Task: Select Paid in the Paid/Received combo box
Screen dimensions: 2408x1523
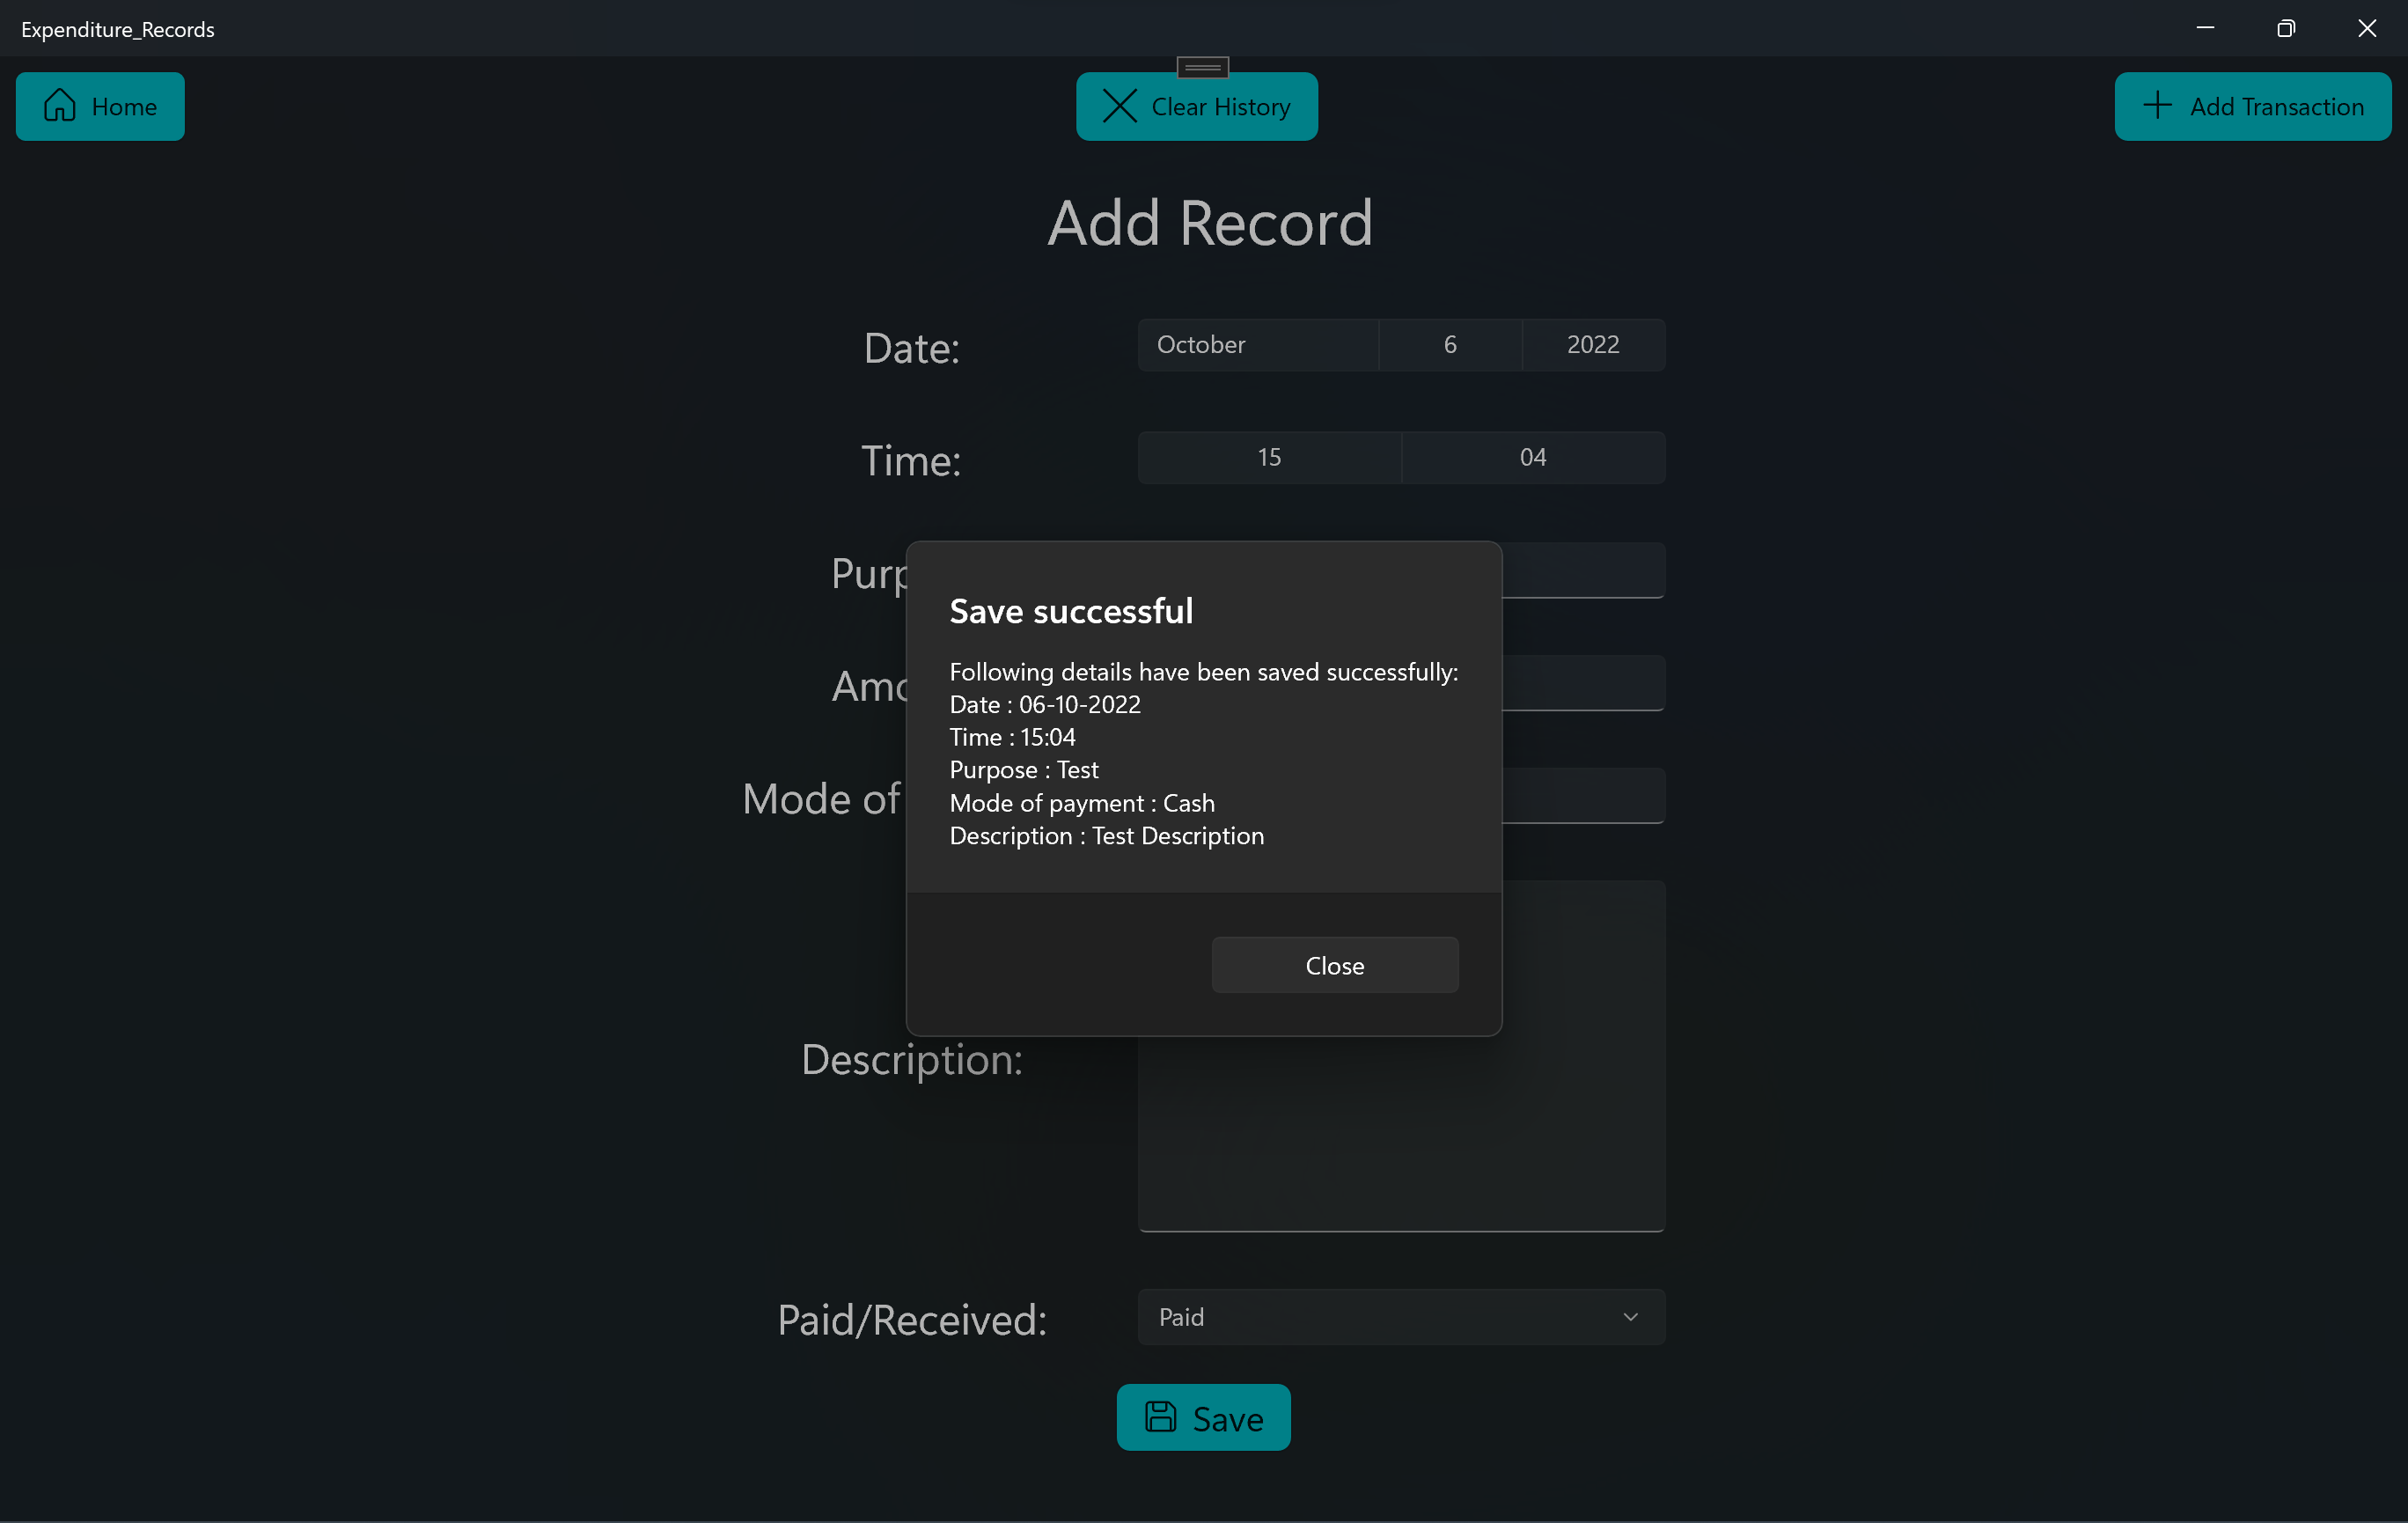Action: (1400, 1317)
